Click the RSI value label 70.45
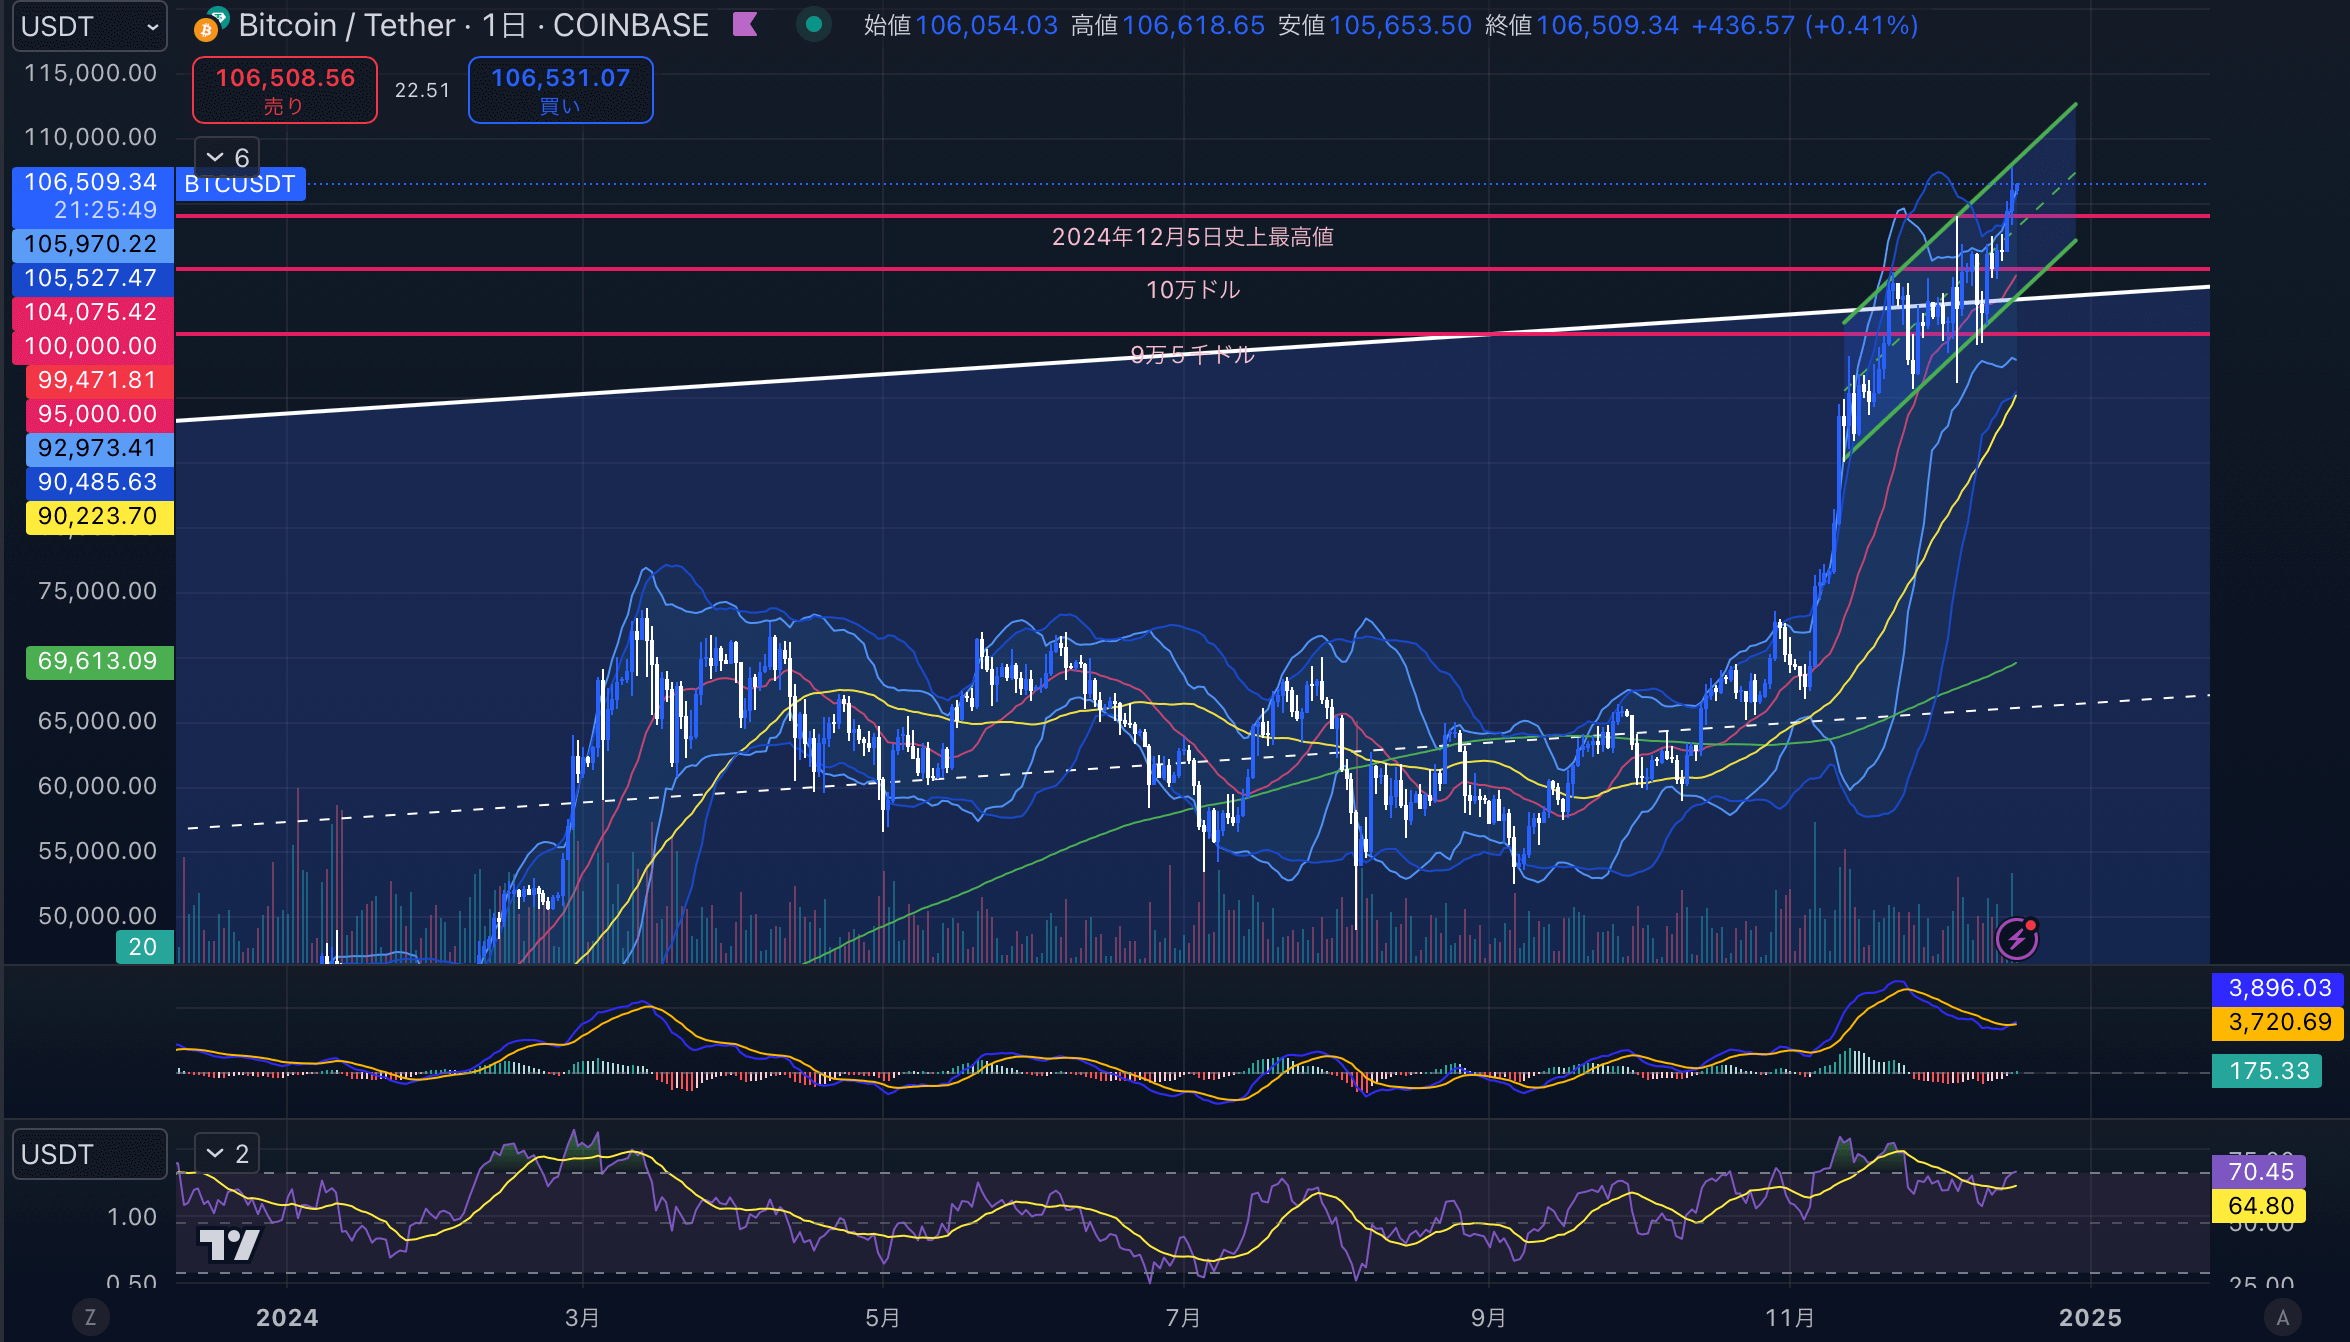Screen dimensions: 2350x1342 [2258, 1171]
